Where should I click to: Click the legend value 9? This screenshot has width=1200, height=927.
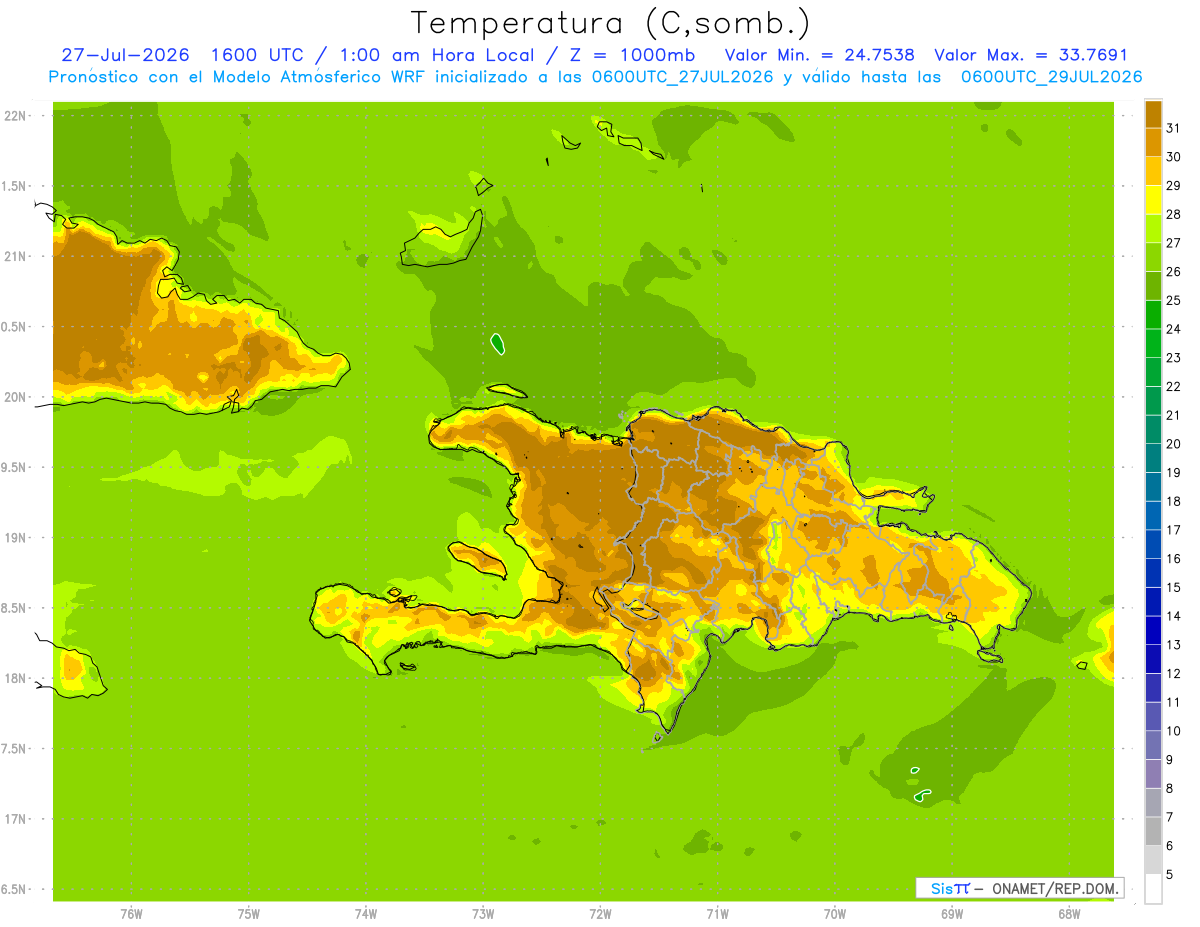click(x=1170, y=759)
